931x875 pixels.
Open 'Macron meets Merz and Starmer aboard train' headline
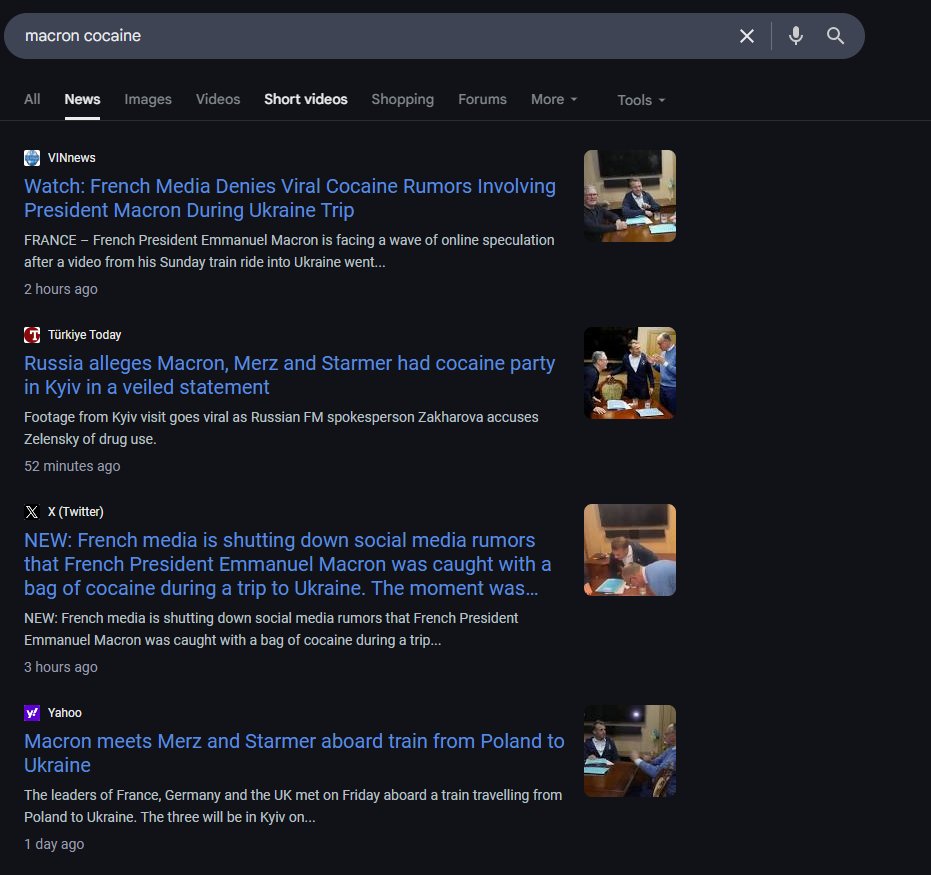[294, 753]
